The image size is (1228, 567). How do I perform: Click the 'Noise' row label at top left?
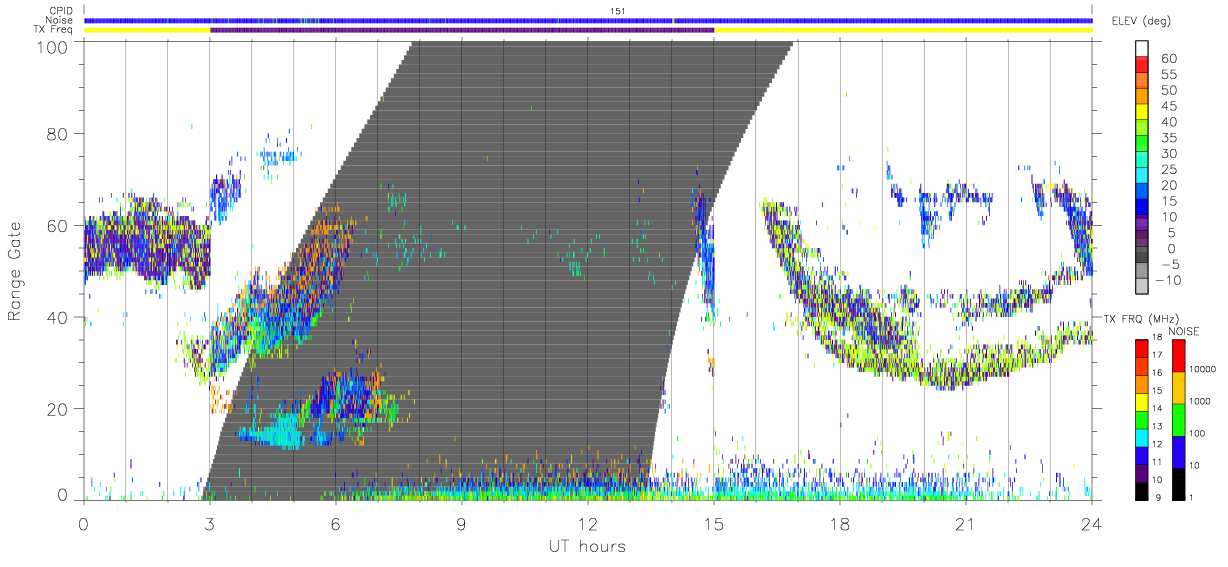[60, 20]
